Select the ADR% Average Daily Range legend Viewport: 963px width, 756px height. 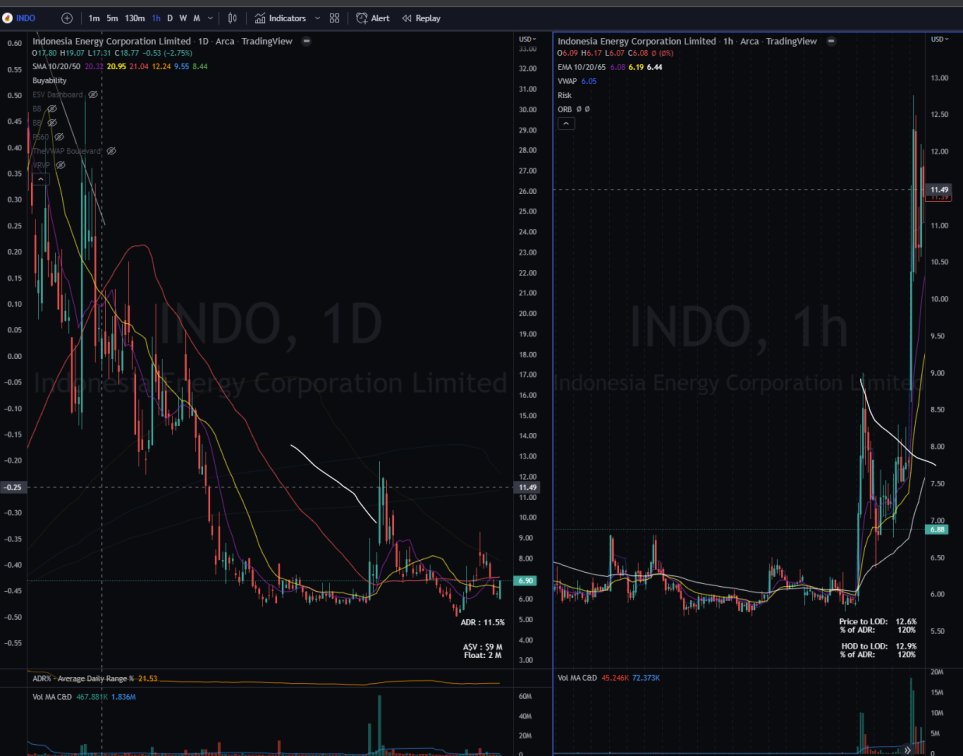point(83,679)
